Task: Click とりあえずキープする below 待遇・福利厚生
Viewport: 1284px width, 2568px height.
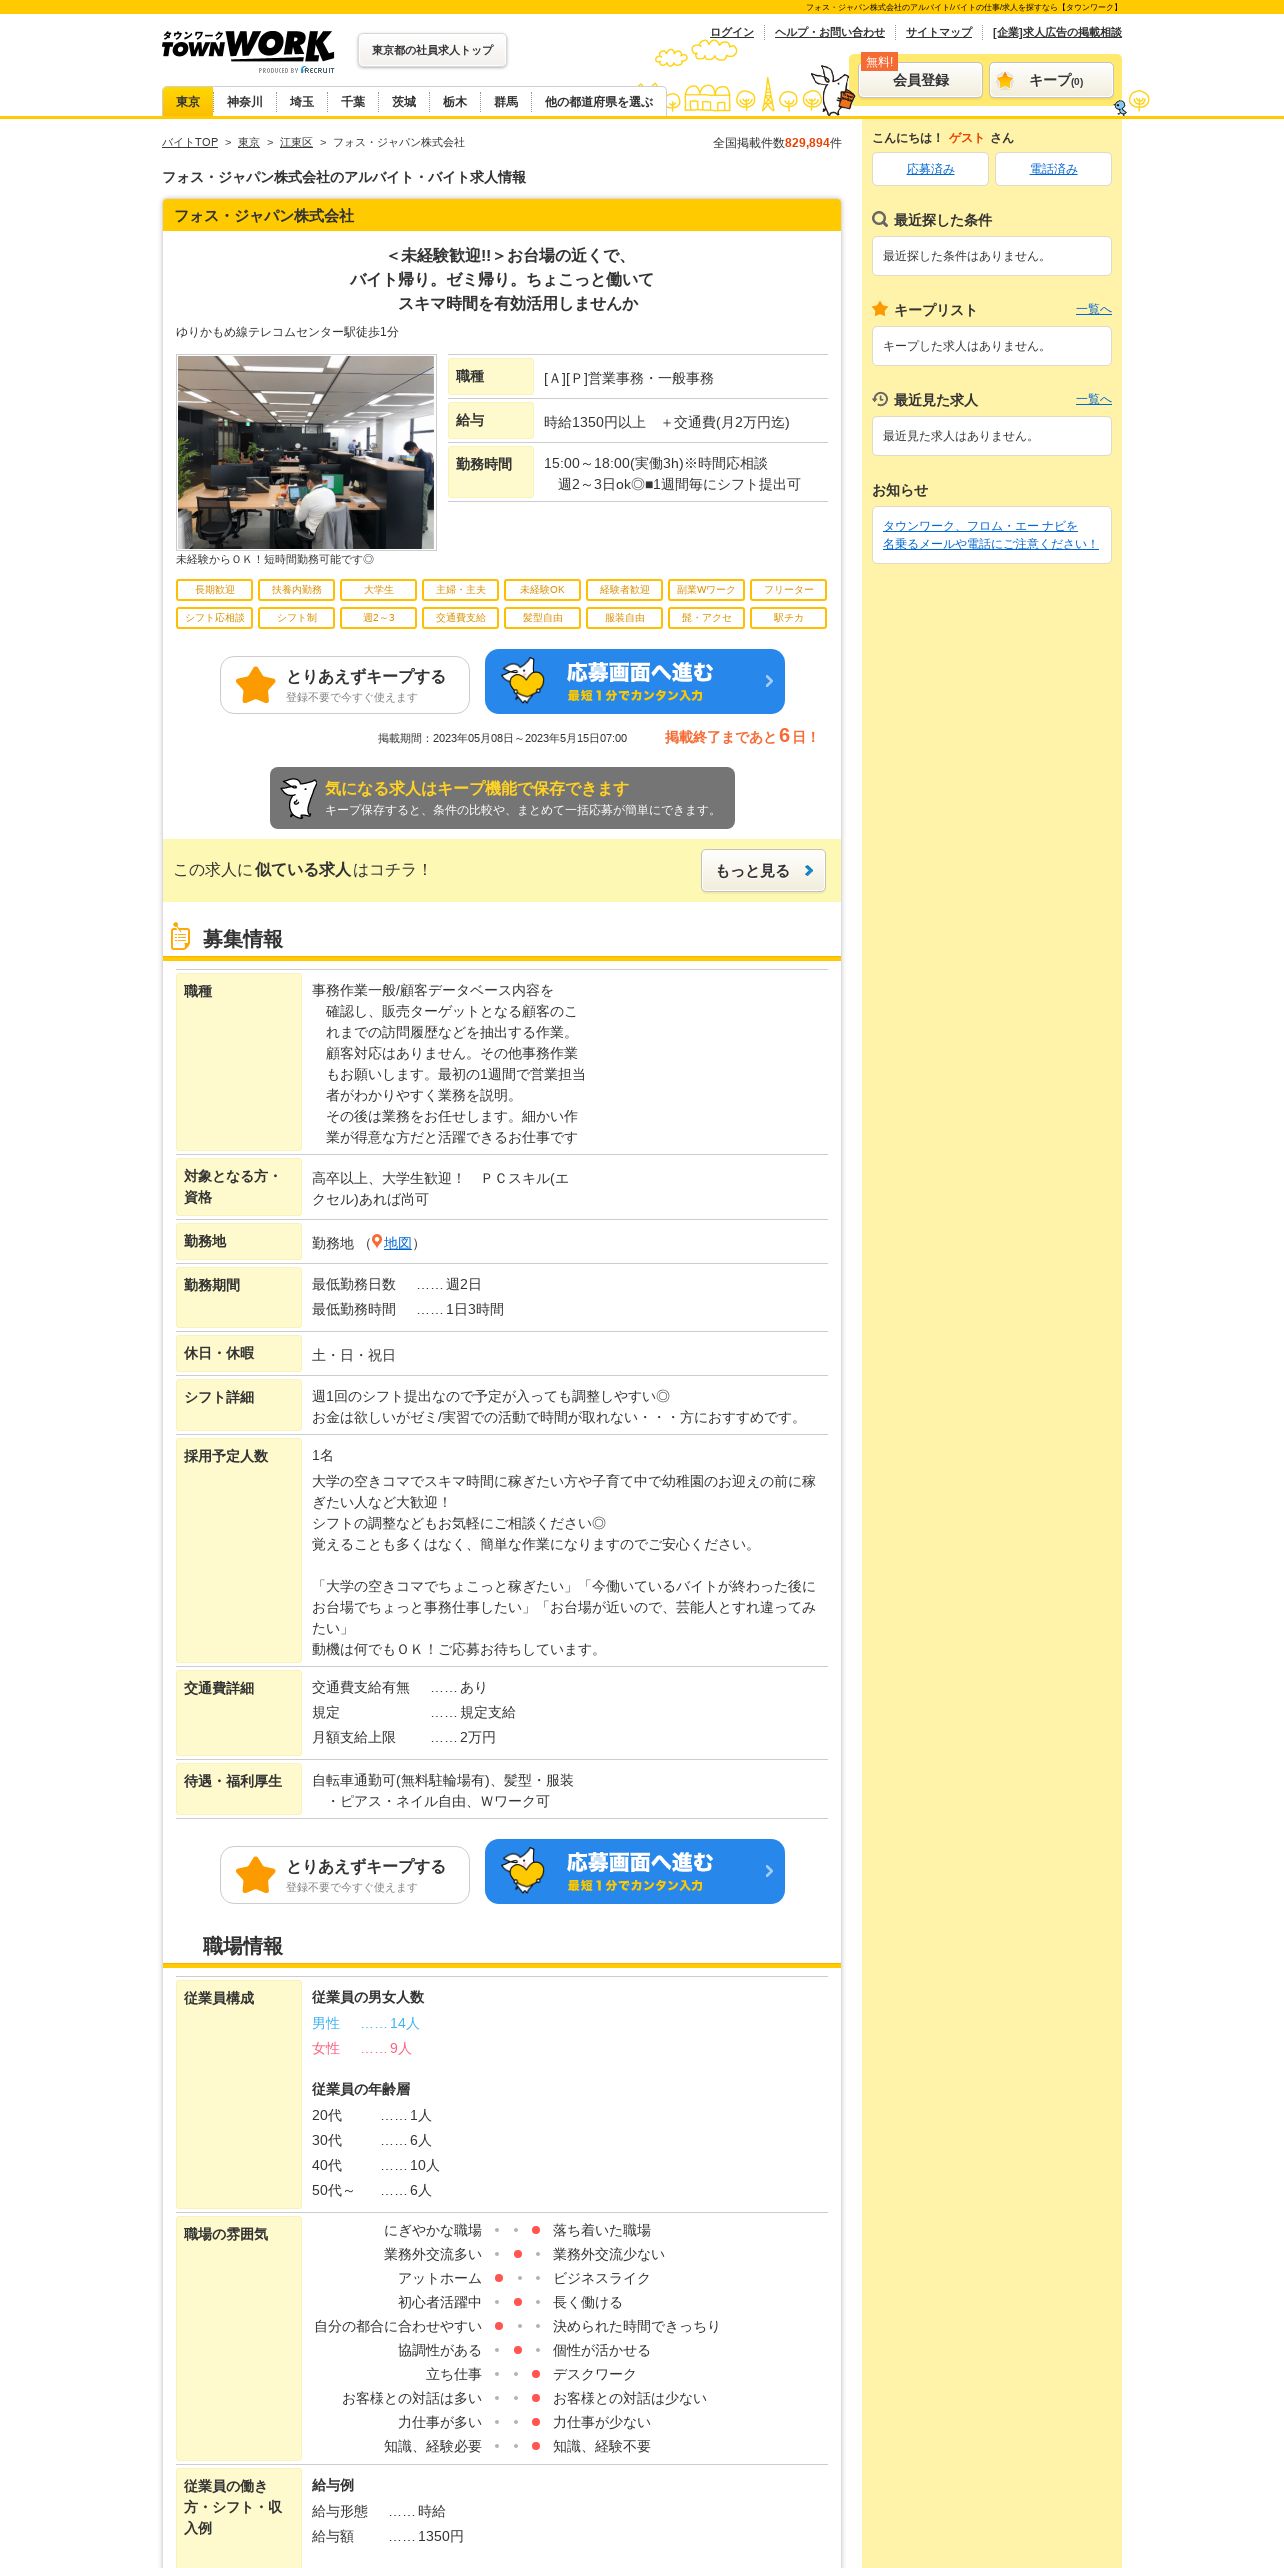Action: tap(345, 1875)
